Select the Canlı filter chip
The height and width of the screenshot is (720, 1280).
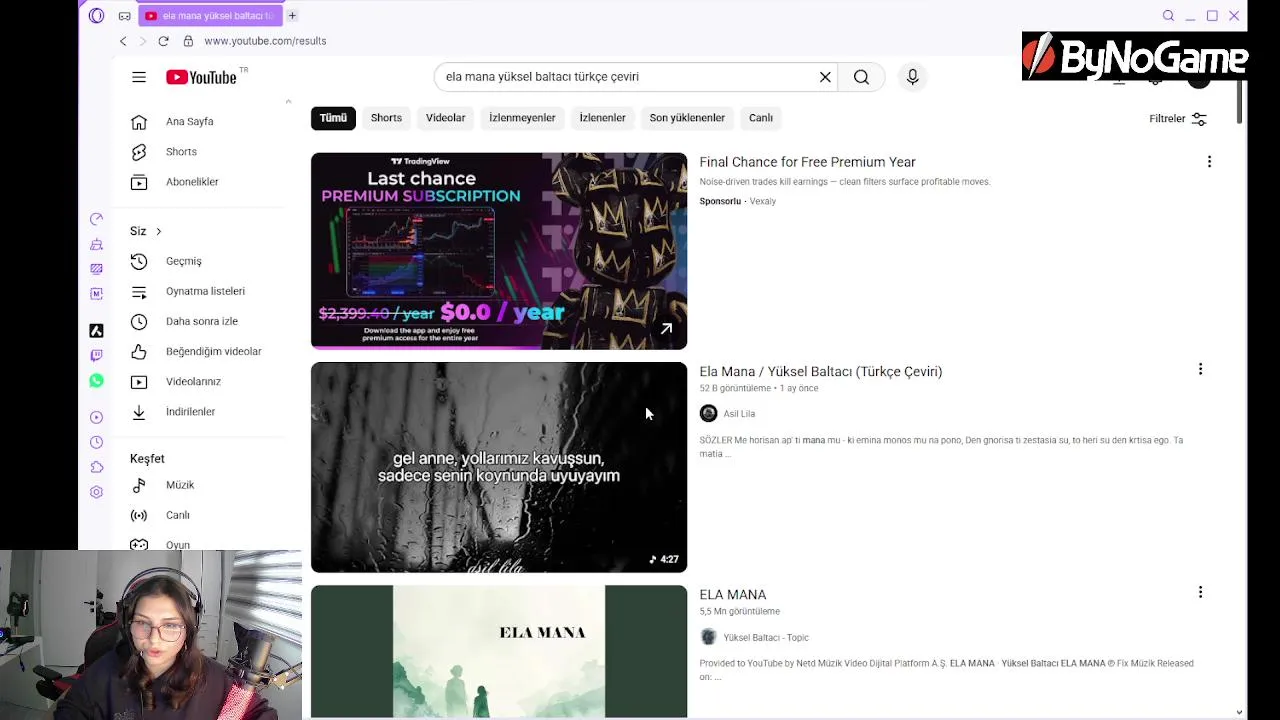click(x=760, y=118)
